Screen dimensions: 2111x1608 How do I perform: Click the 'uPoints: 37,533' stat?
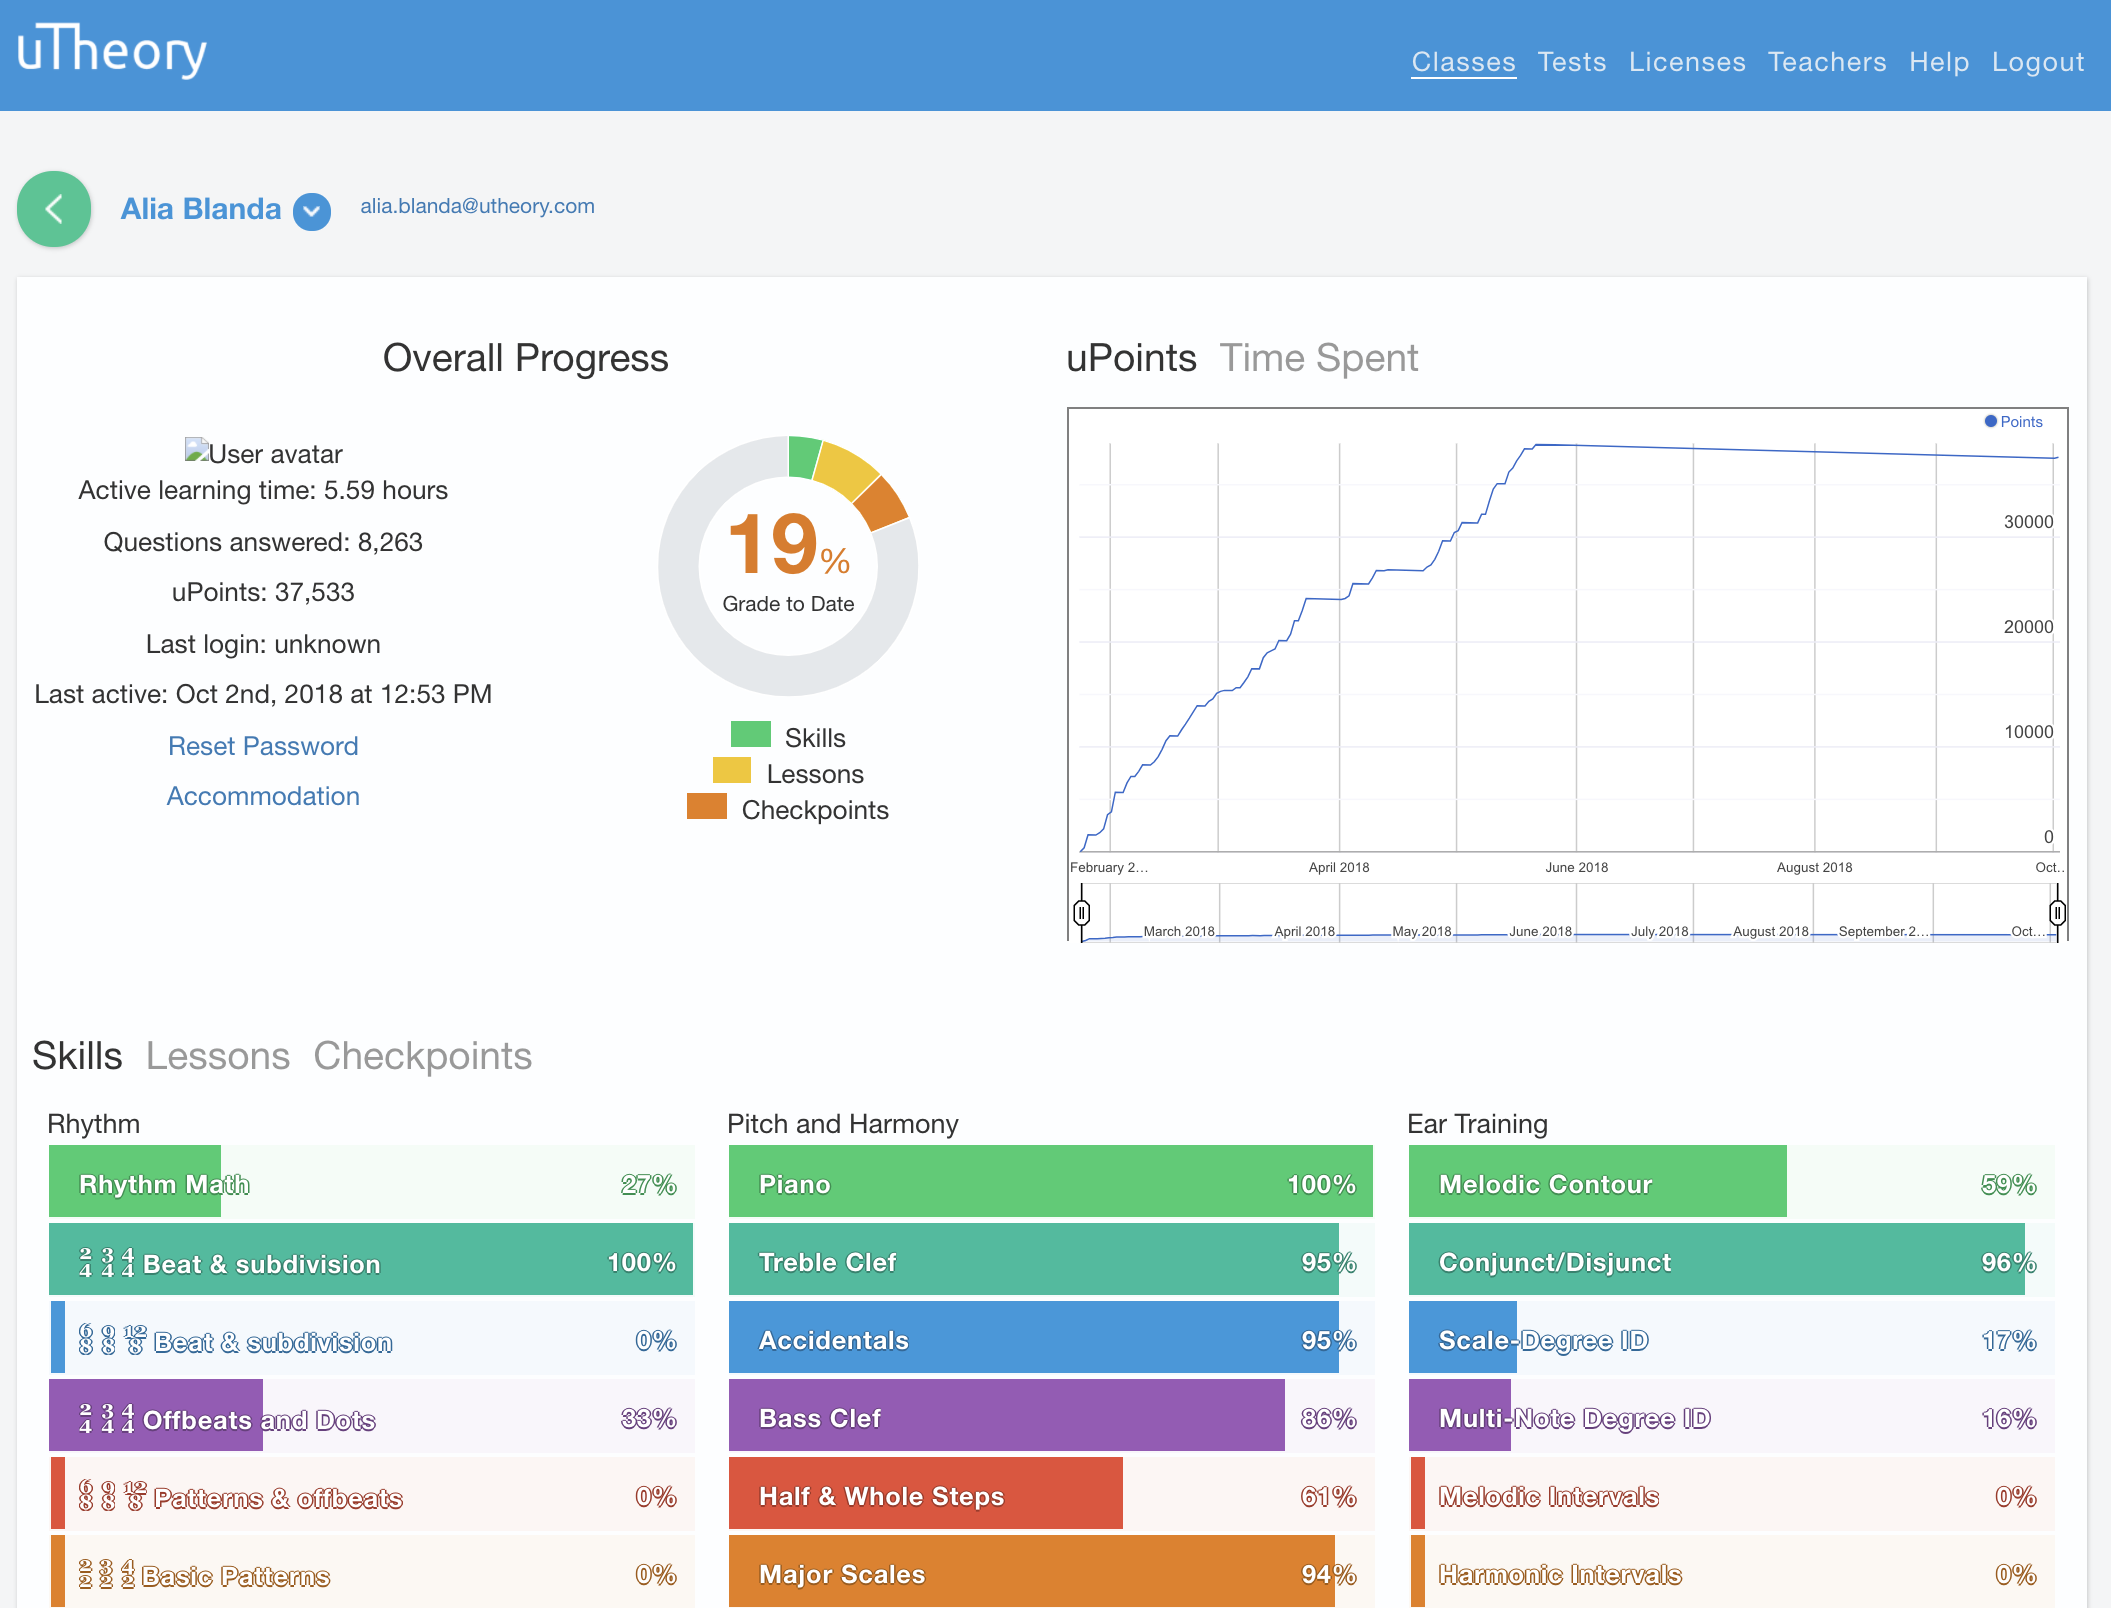click(263, 592)
